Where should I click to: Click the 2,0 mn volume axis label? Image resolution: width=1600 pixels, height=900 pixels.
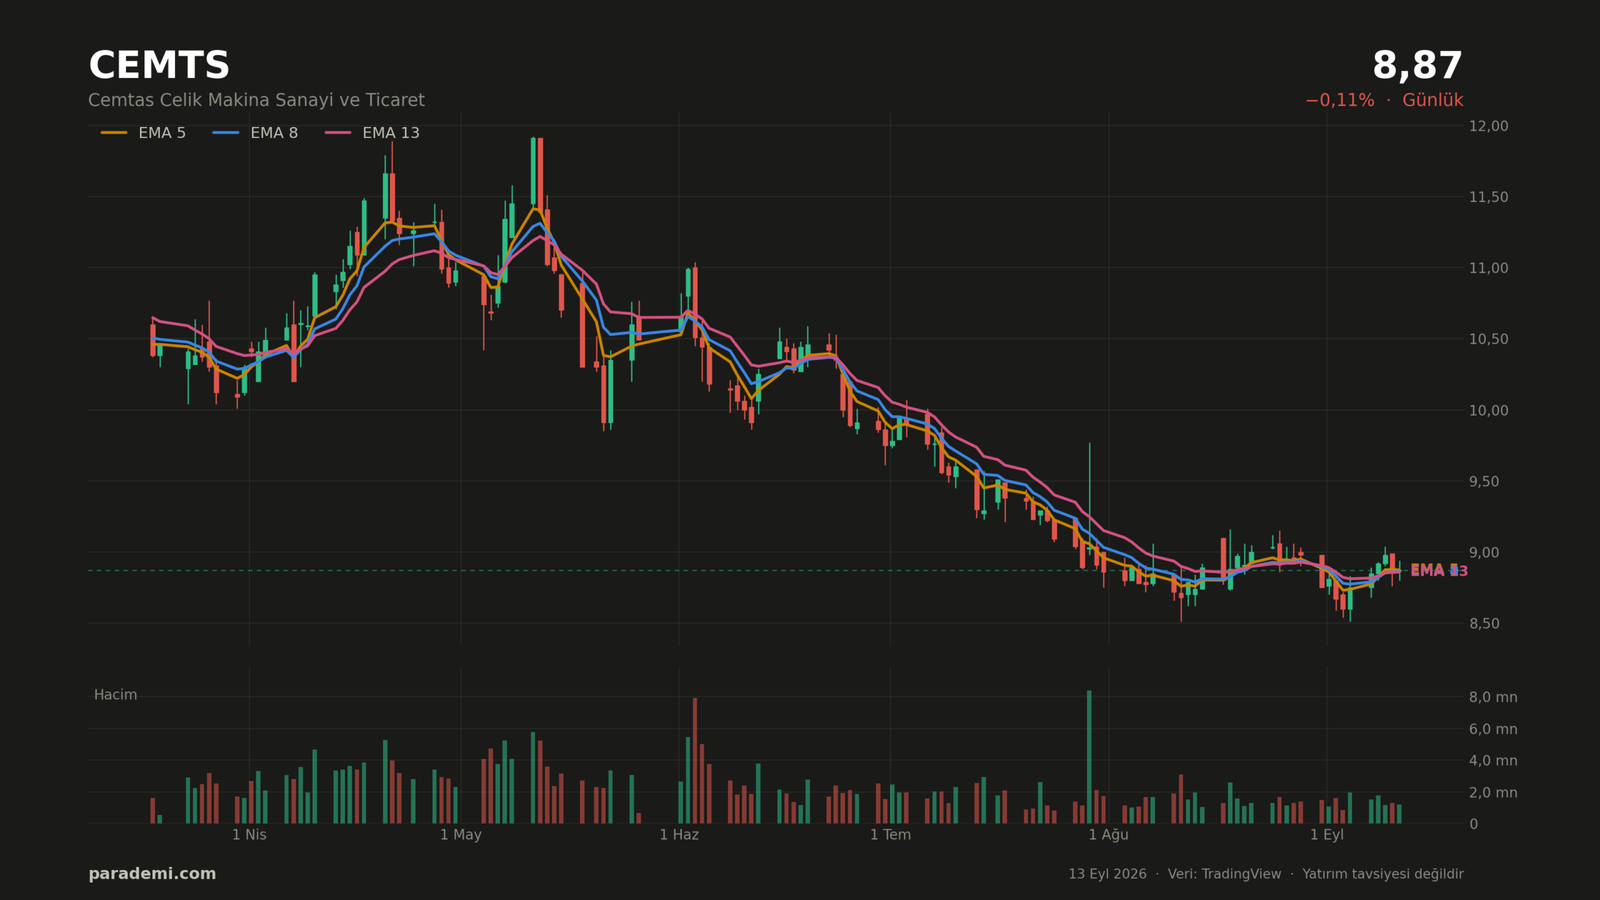pos(1493,793)
